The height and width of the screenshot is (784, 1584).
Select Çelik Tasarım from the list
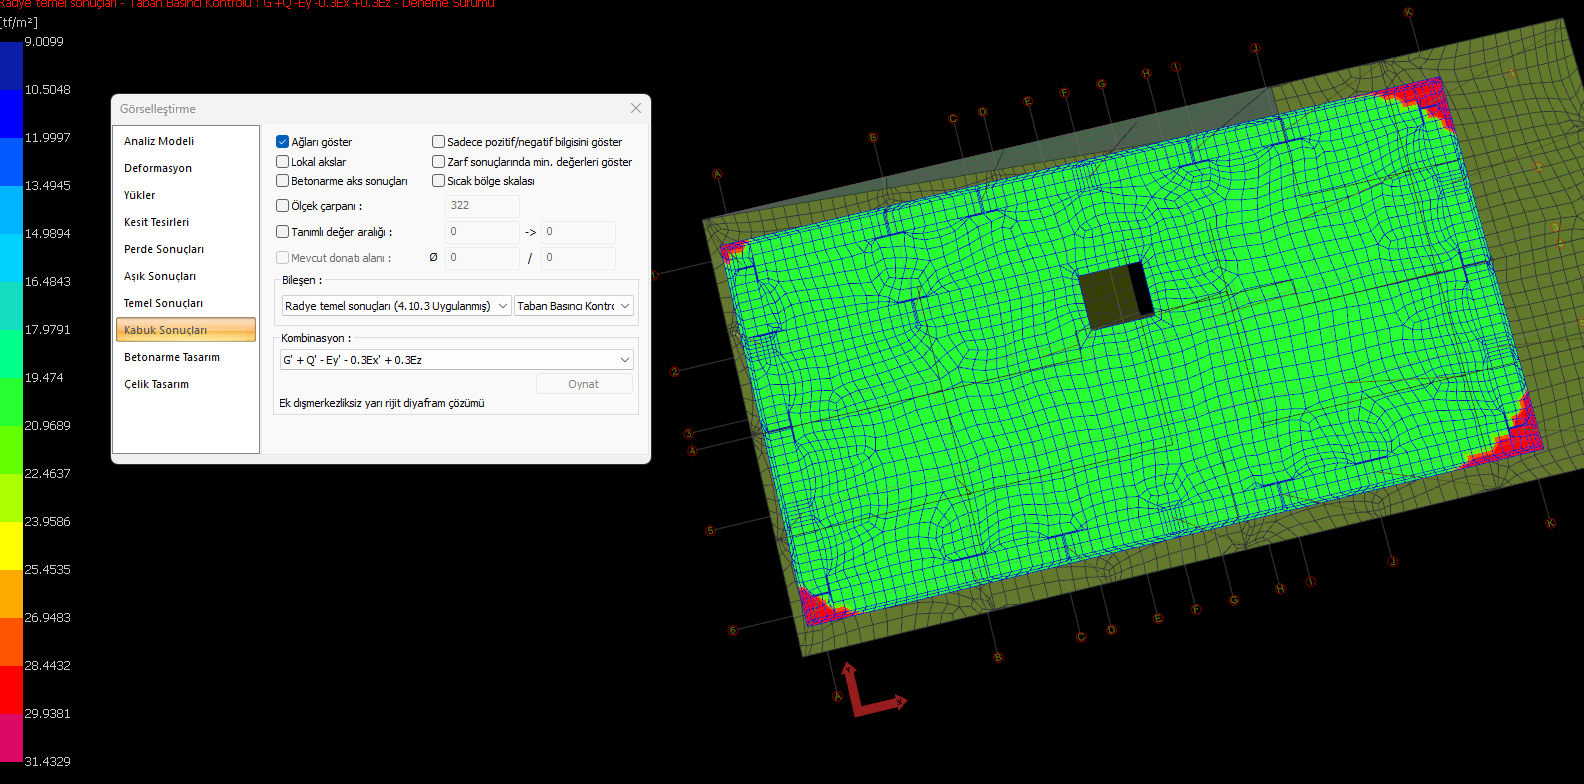click(156, 384)
